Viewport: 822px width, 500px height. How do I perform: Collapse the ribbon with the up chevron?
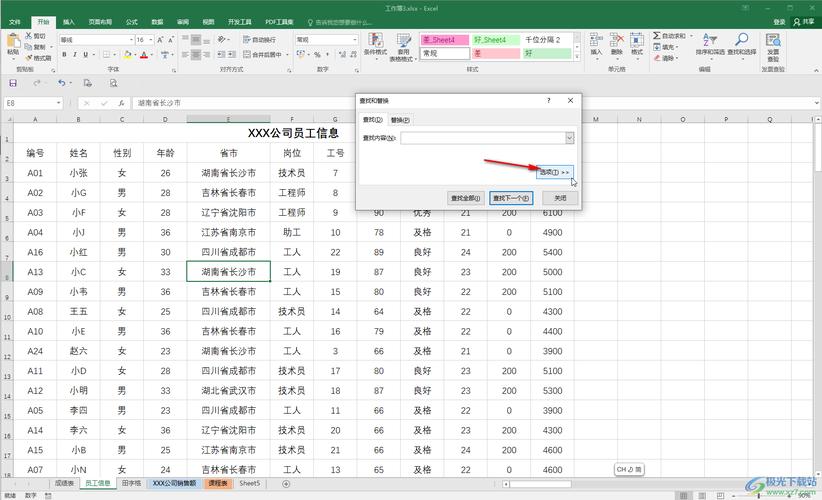point(816,70)
